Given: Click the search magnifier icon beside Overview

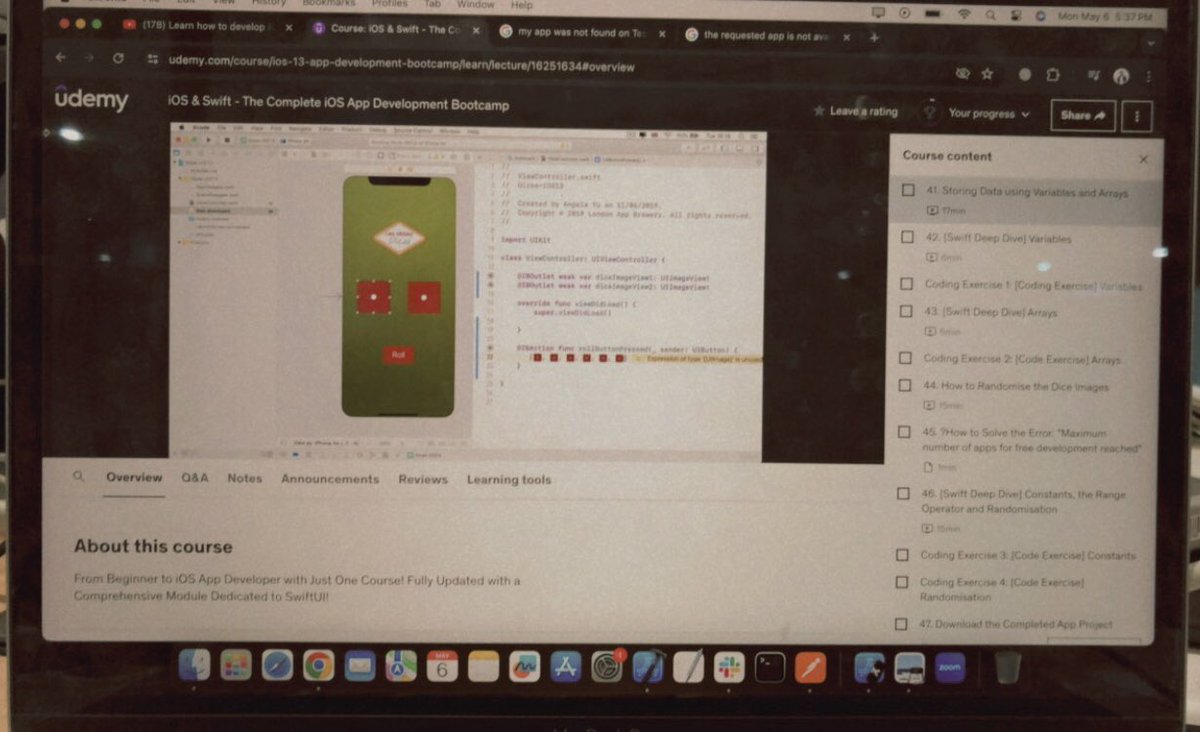Looking at the screenshot, I should (x=78, y=479).
